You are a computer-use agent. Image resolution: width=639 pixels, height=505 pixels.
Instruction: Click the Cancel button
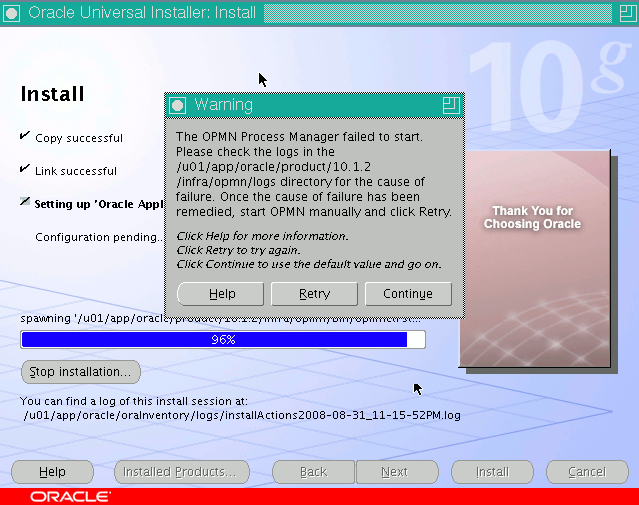click(x=587, y=472)
